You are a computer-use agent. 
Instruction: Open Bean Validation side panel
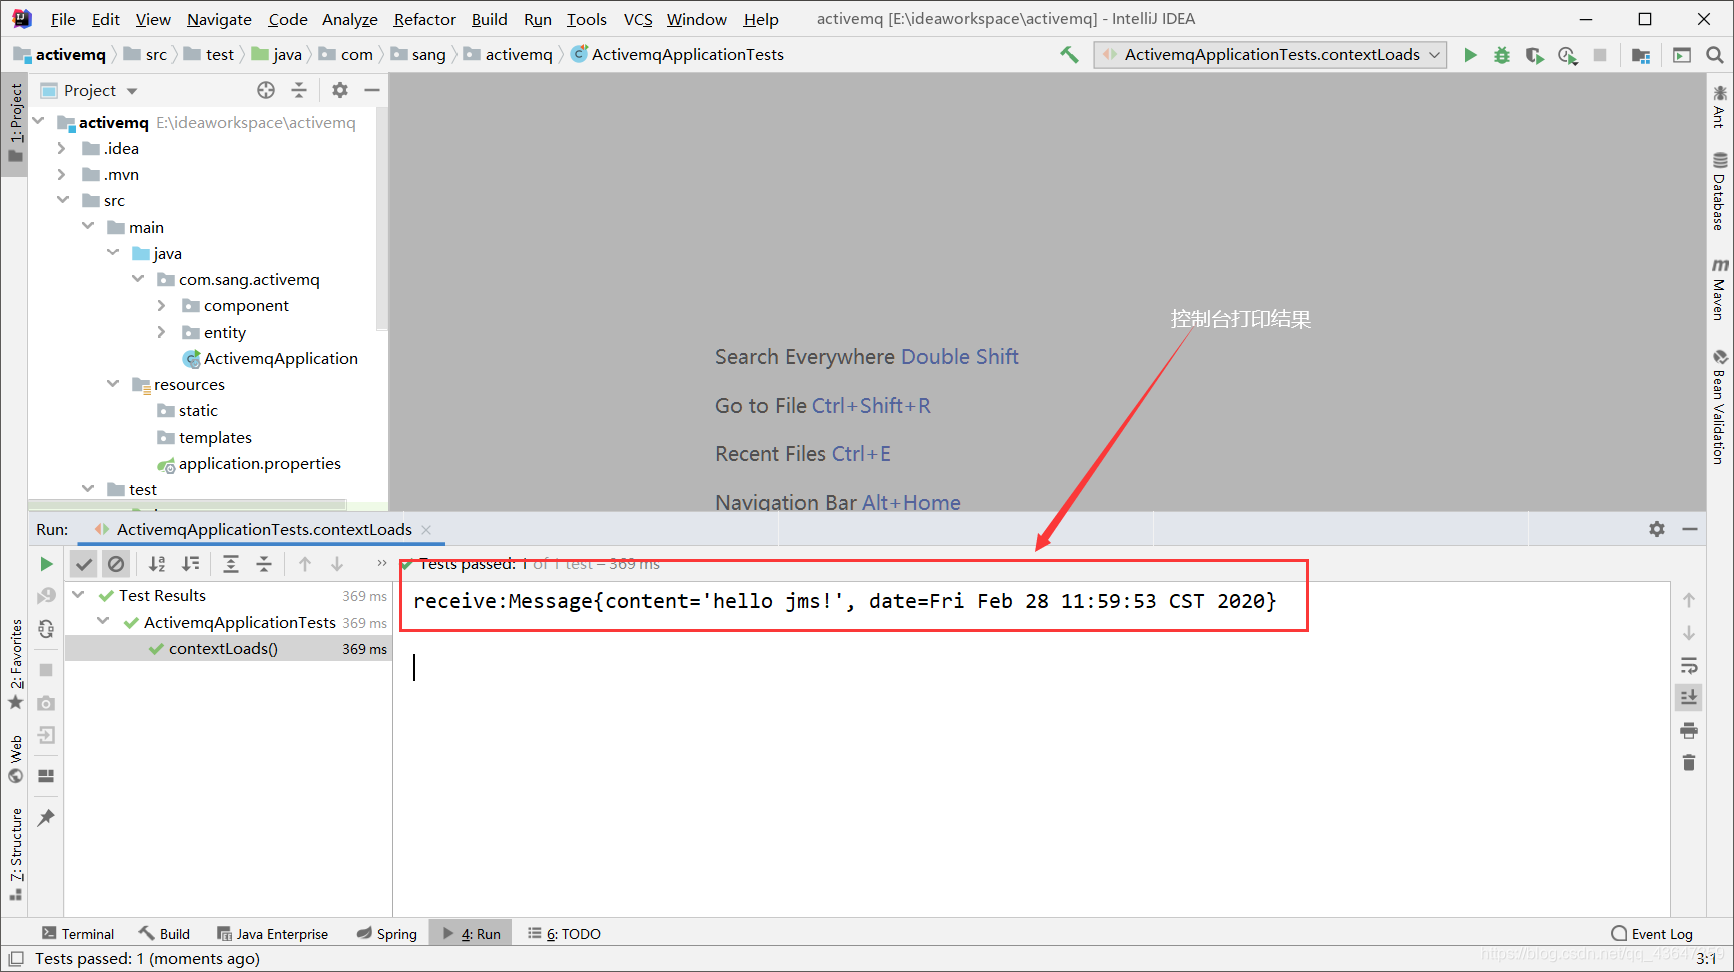pyautogui.click(x=1719, y=406)
